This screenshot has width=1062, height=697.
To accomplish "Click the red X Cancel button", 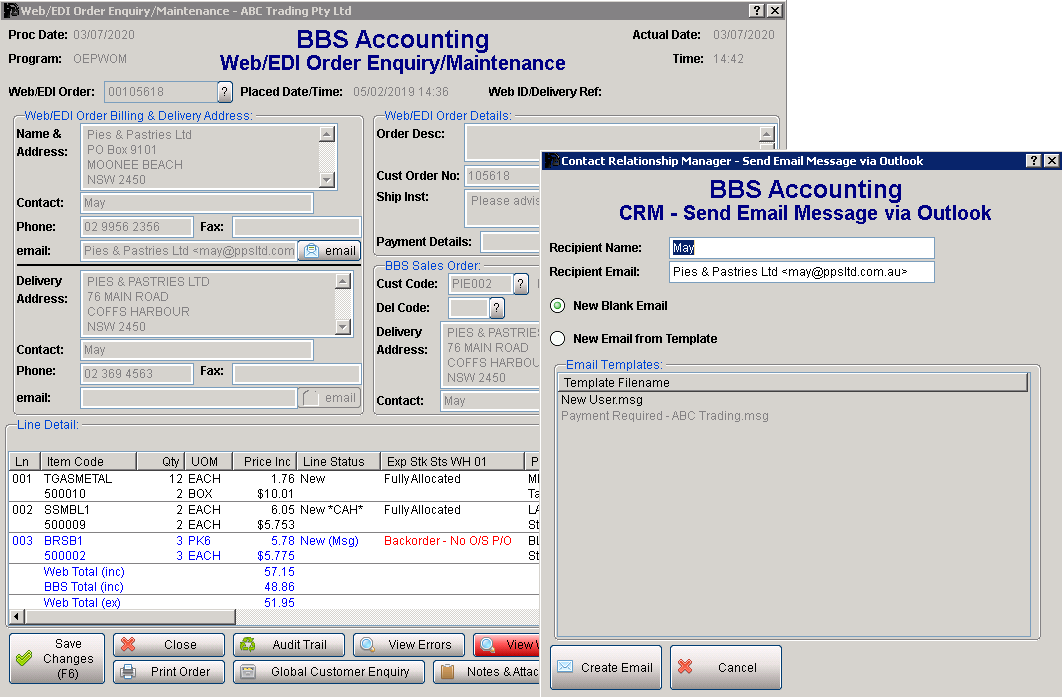I will click(725, 667).
